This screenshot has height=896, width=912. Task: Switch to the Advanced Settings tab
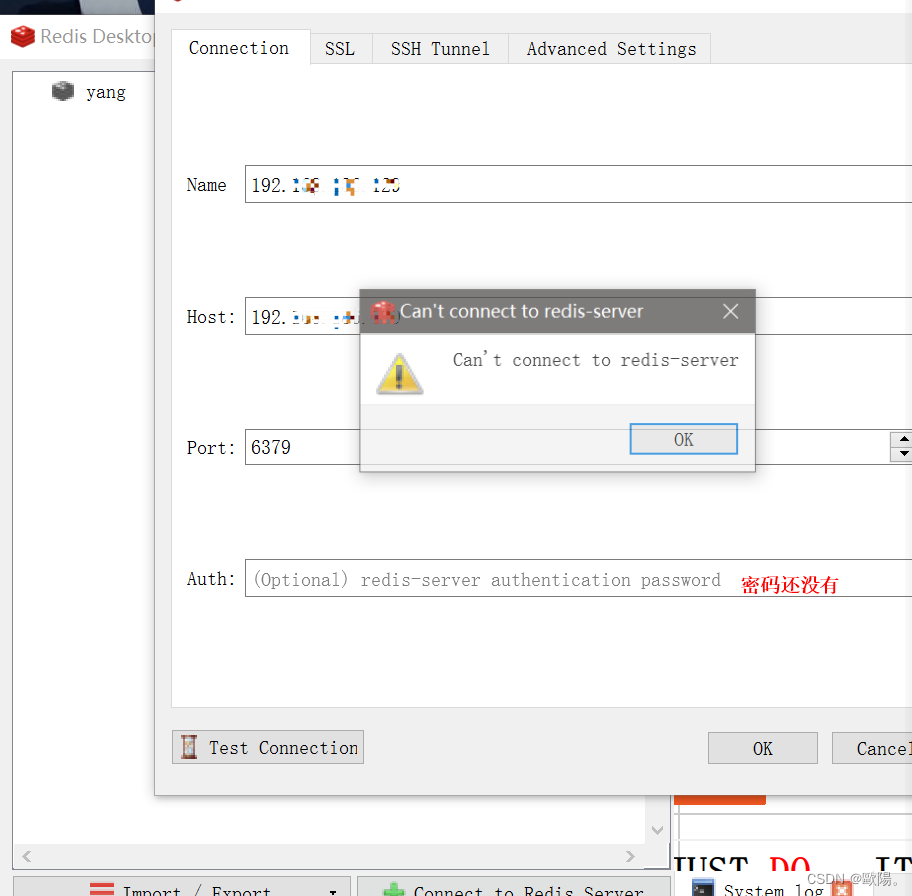pos(608,48)
